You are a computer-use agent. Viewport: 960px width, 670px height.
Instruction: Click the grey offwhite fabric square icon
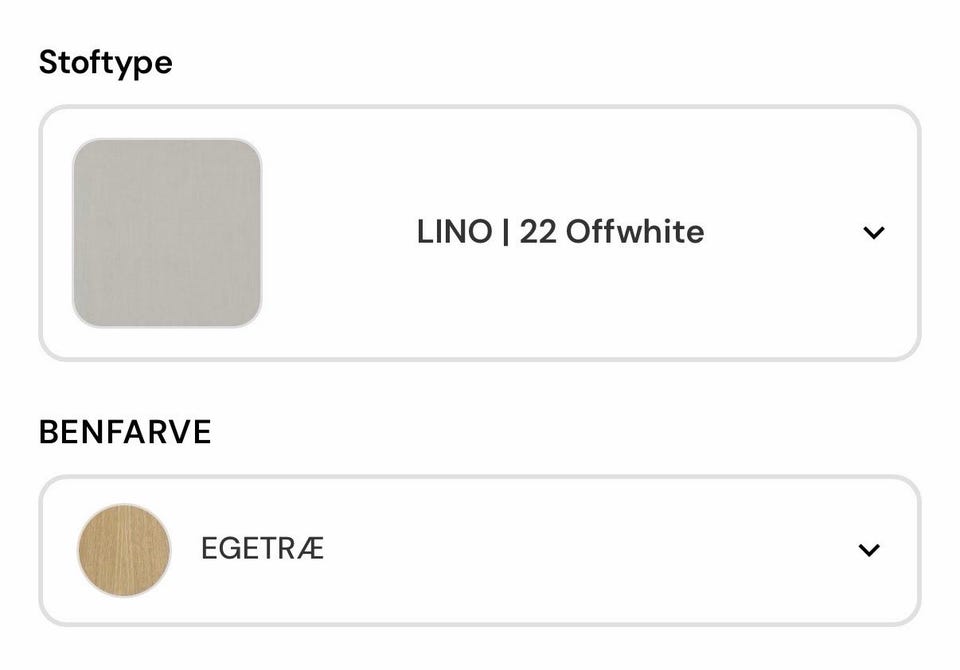[167, 233]
